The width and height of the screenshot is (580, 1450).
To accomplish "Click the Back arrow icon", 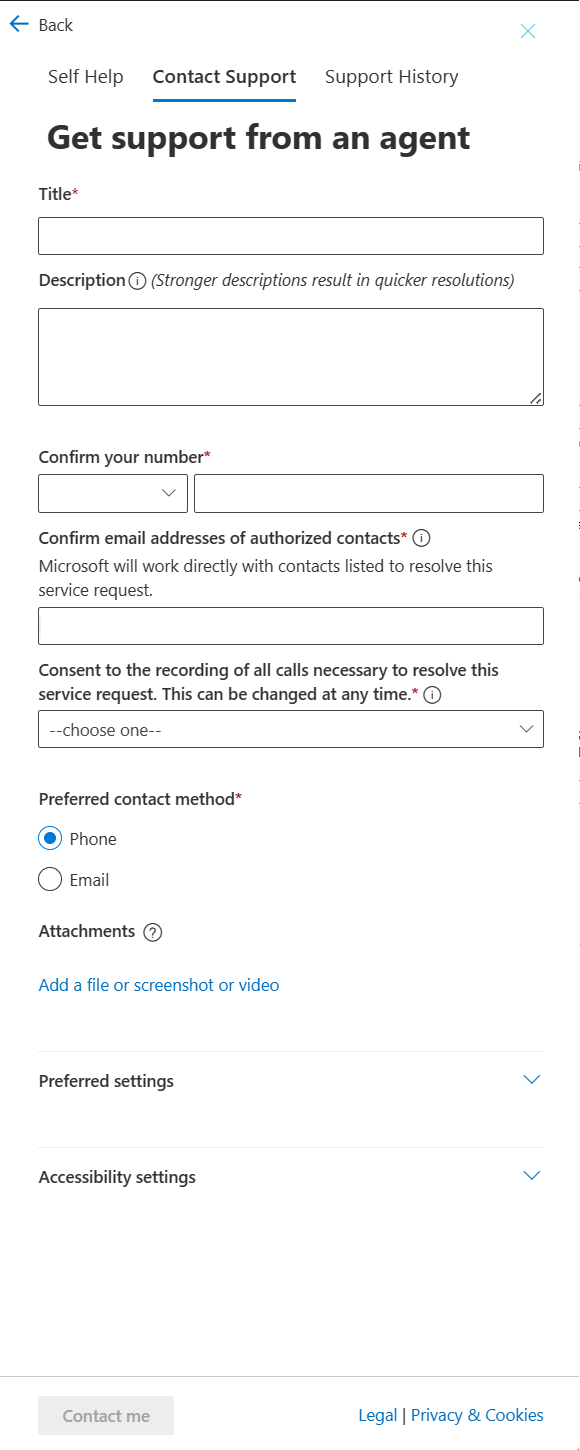I will point(19,25).
